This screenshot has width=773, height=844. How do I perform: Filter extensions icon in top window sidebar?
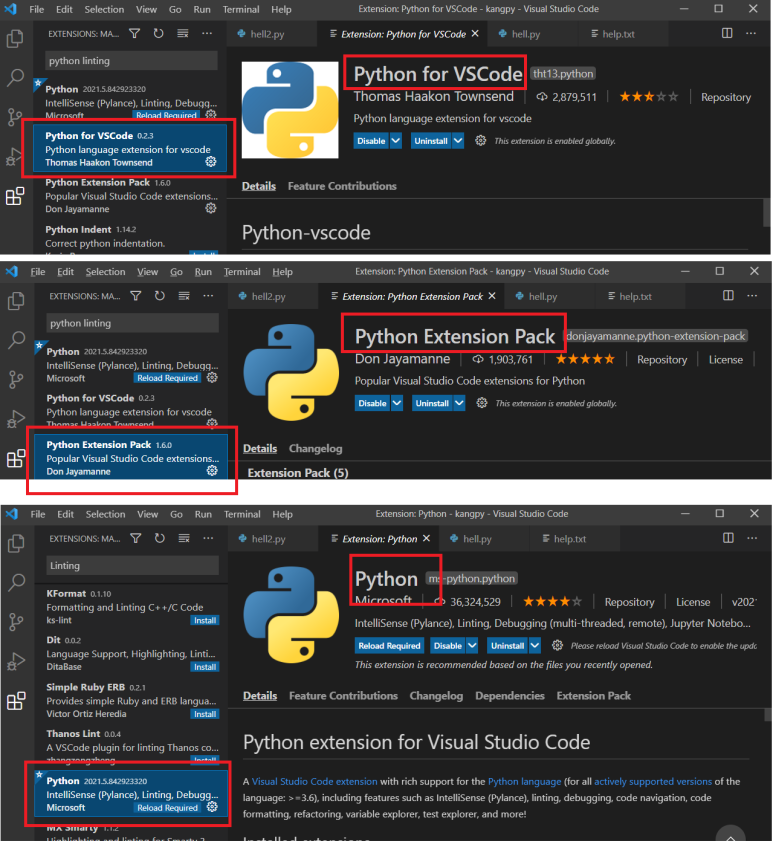tap(135, 34)
